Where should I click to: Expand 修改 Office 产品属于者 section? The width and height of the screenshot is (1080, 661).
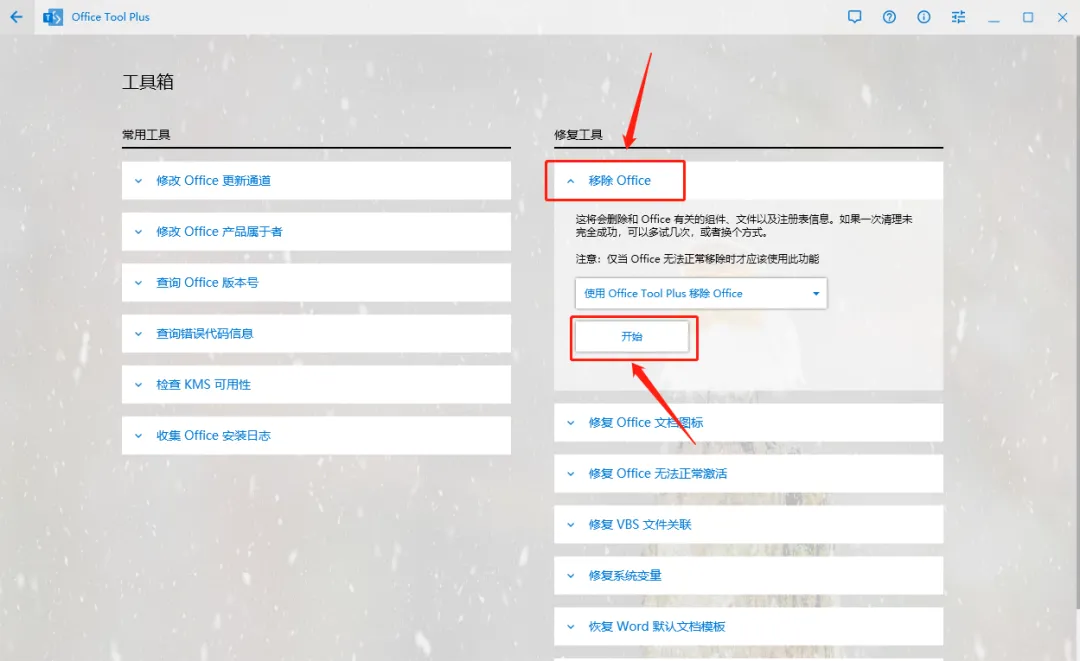(x=316, y=231)
